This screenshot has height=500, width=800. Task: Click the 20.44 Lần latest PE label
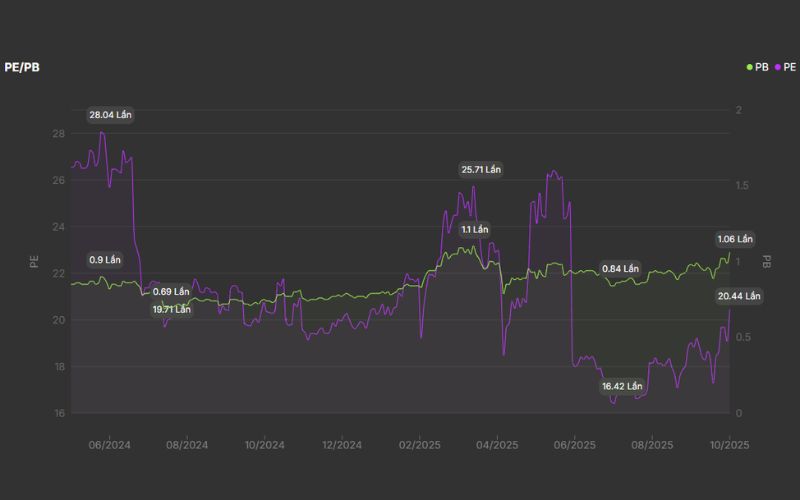(x=739, y=296)
